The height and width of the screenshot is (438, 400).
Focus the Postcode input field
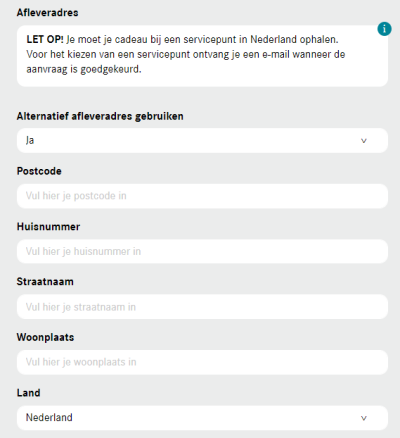tap(202, 196)
